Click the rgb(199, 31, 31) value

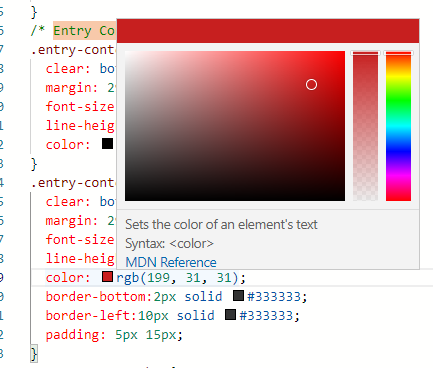(x=177, y=278)
